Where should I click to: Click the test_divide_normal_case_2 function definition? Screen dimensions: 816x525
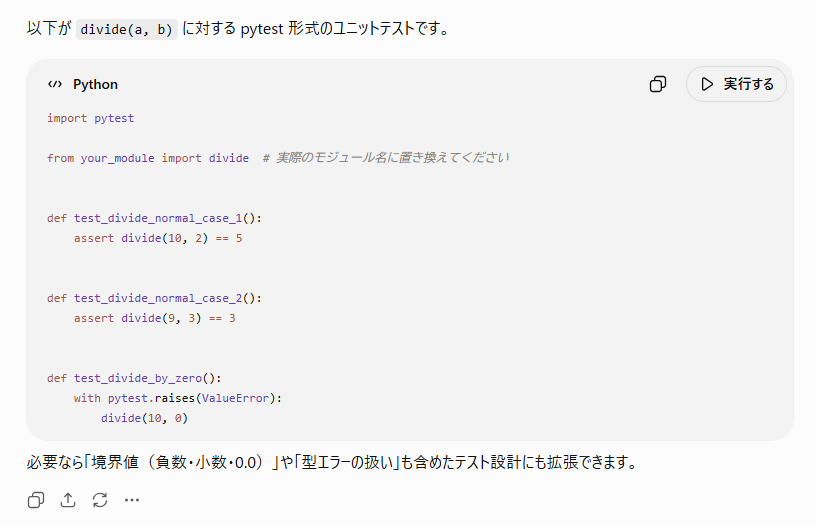[x=155, y=298]
